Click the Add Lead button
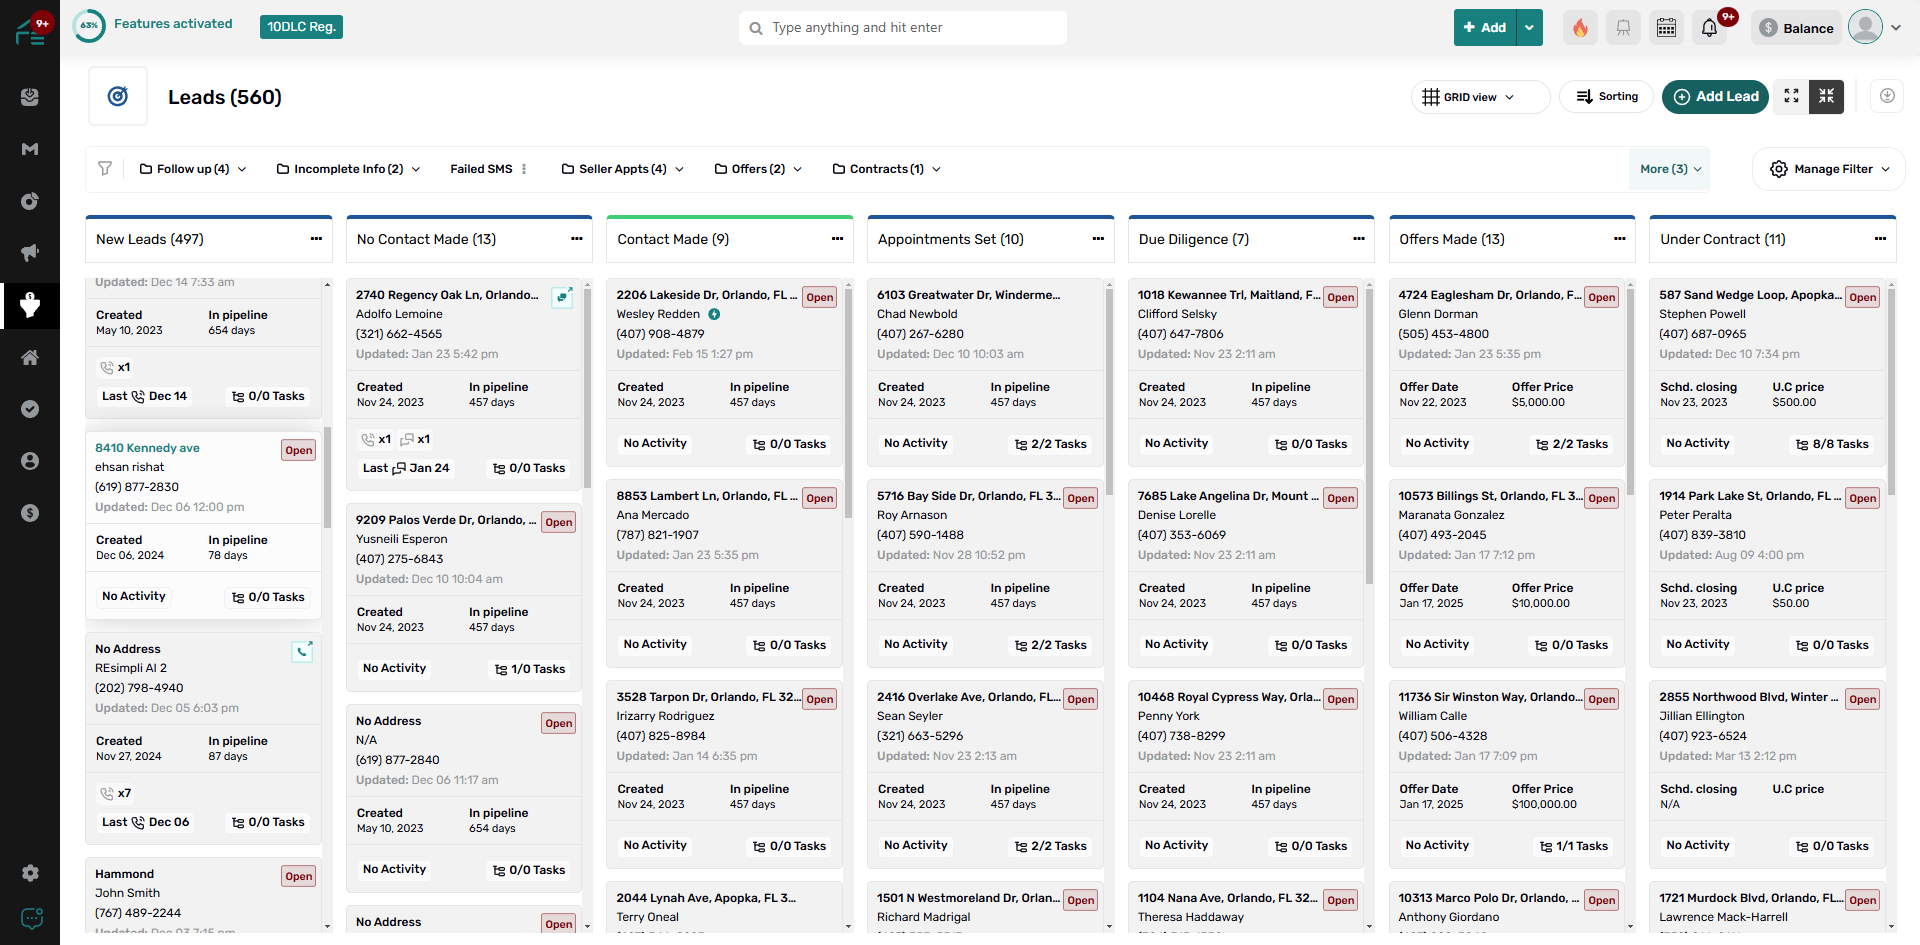Image resolution: width=1920 pixels, height=945 pixels. (1716, 96)
